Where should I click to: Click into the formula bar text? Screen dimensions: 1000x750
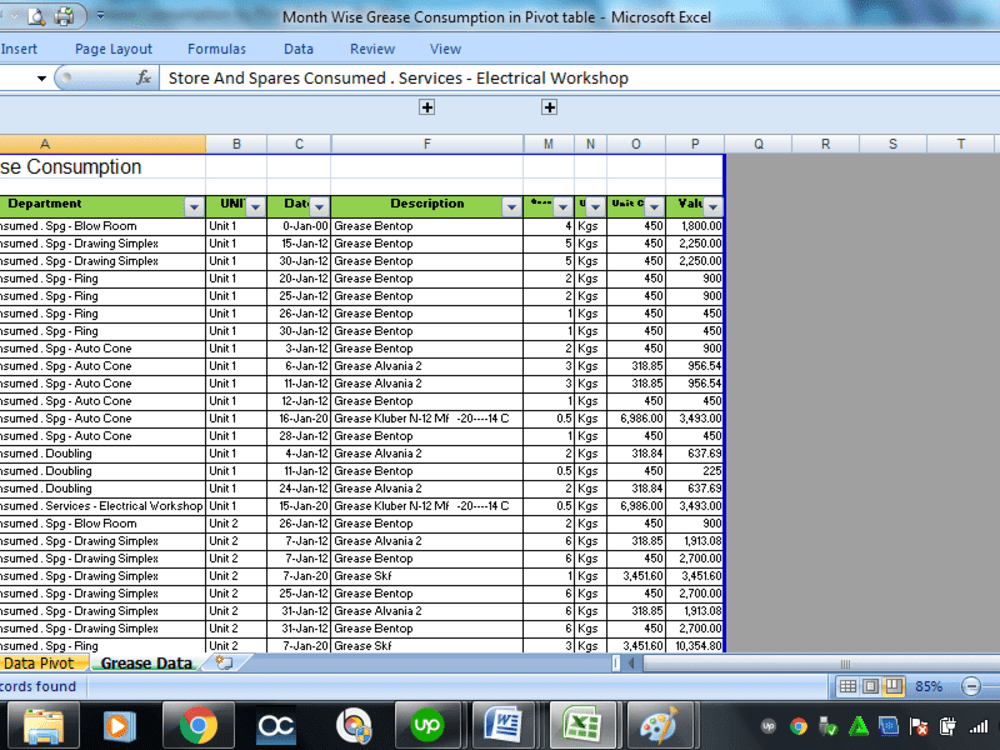(x=398, y=78)
